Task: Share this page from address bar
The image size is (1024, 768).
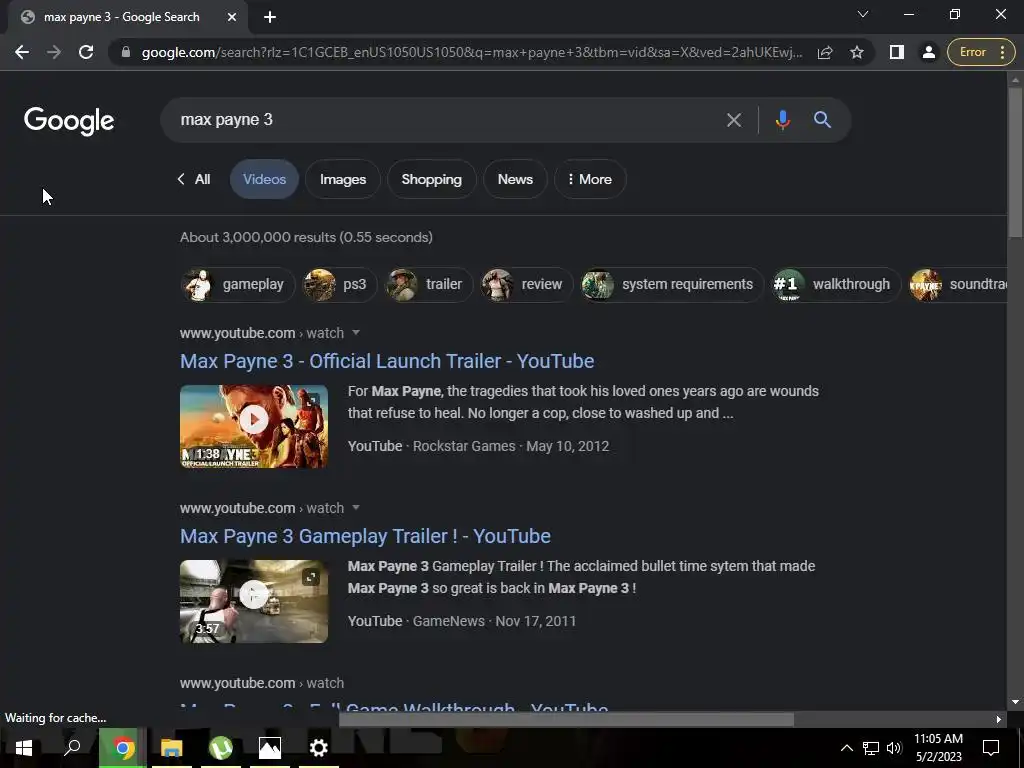Action: coord(825,52)
